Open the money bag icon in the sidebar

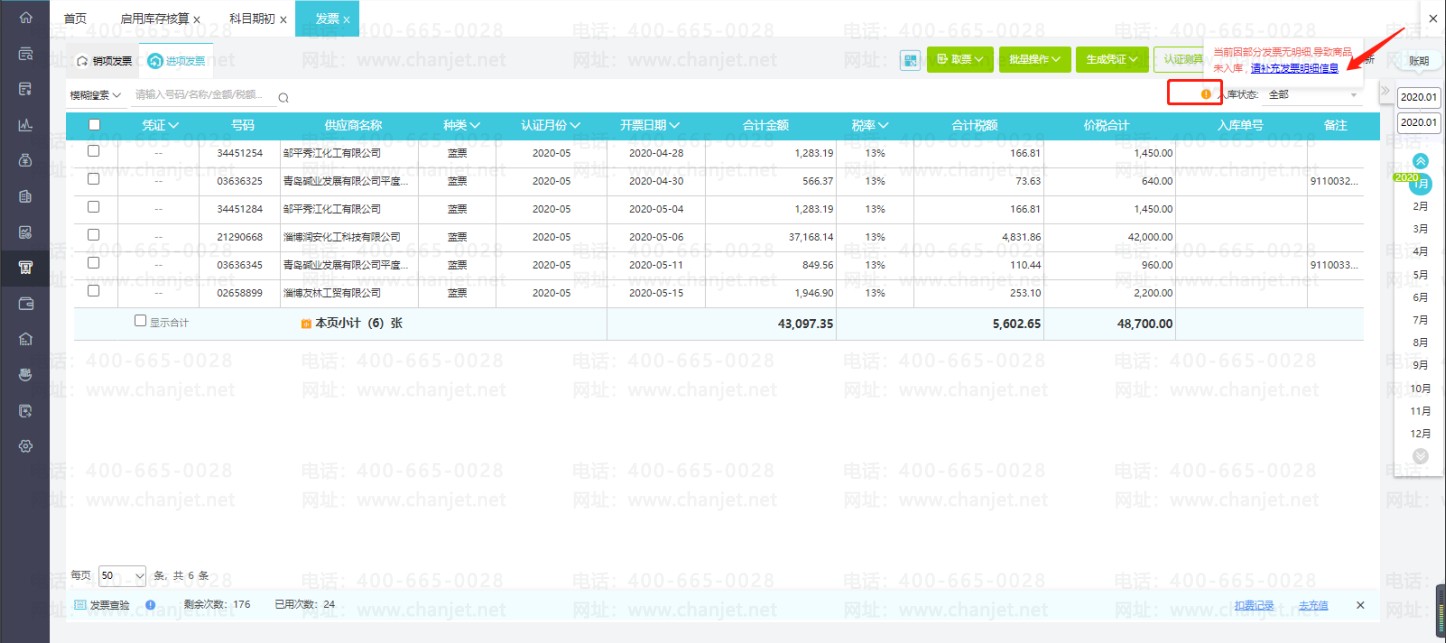coord(26,160)
